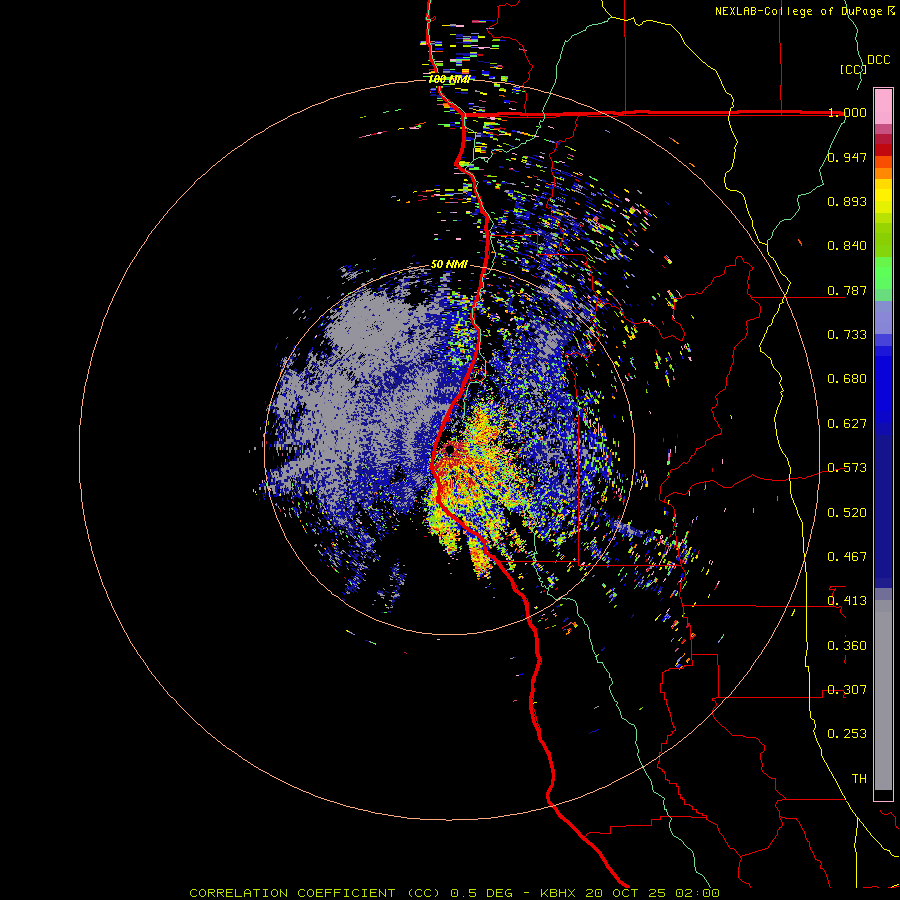
Task: Click the TH threshold label on the scale
Action: coord(859,779)
